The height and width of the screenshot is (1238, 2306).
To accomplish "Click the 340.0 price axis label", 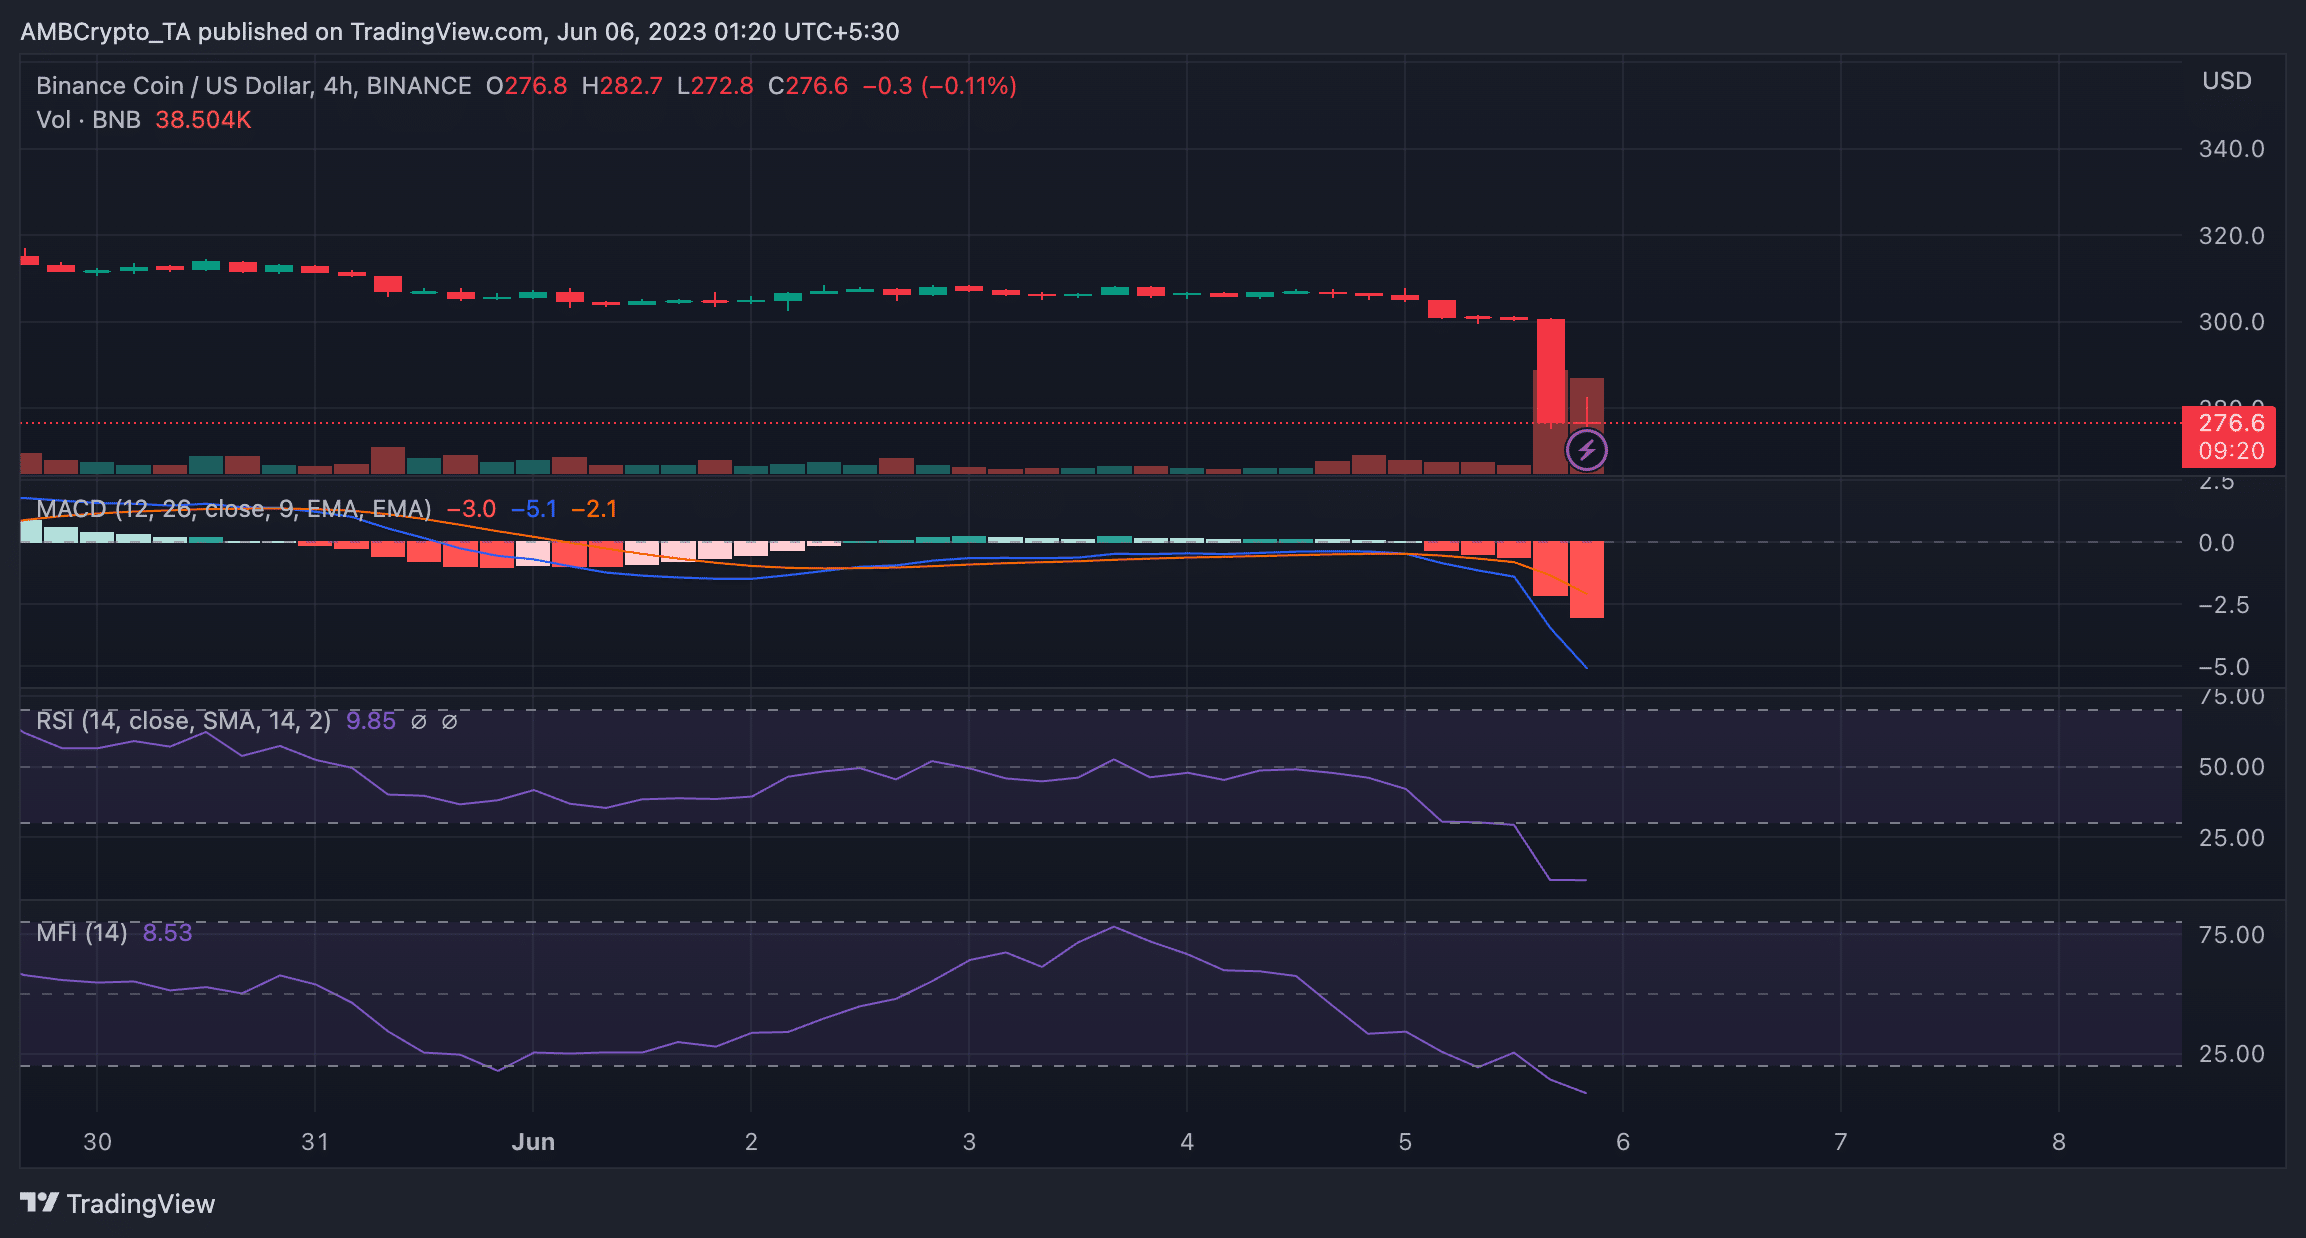I will pos(2231,149).
